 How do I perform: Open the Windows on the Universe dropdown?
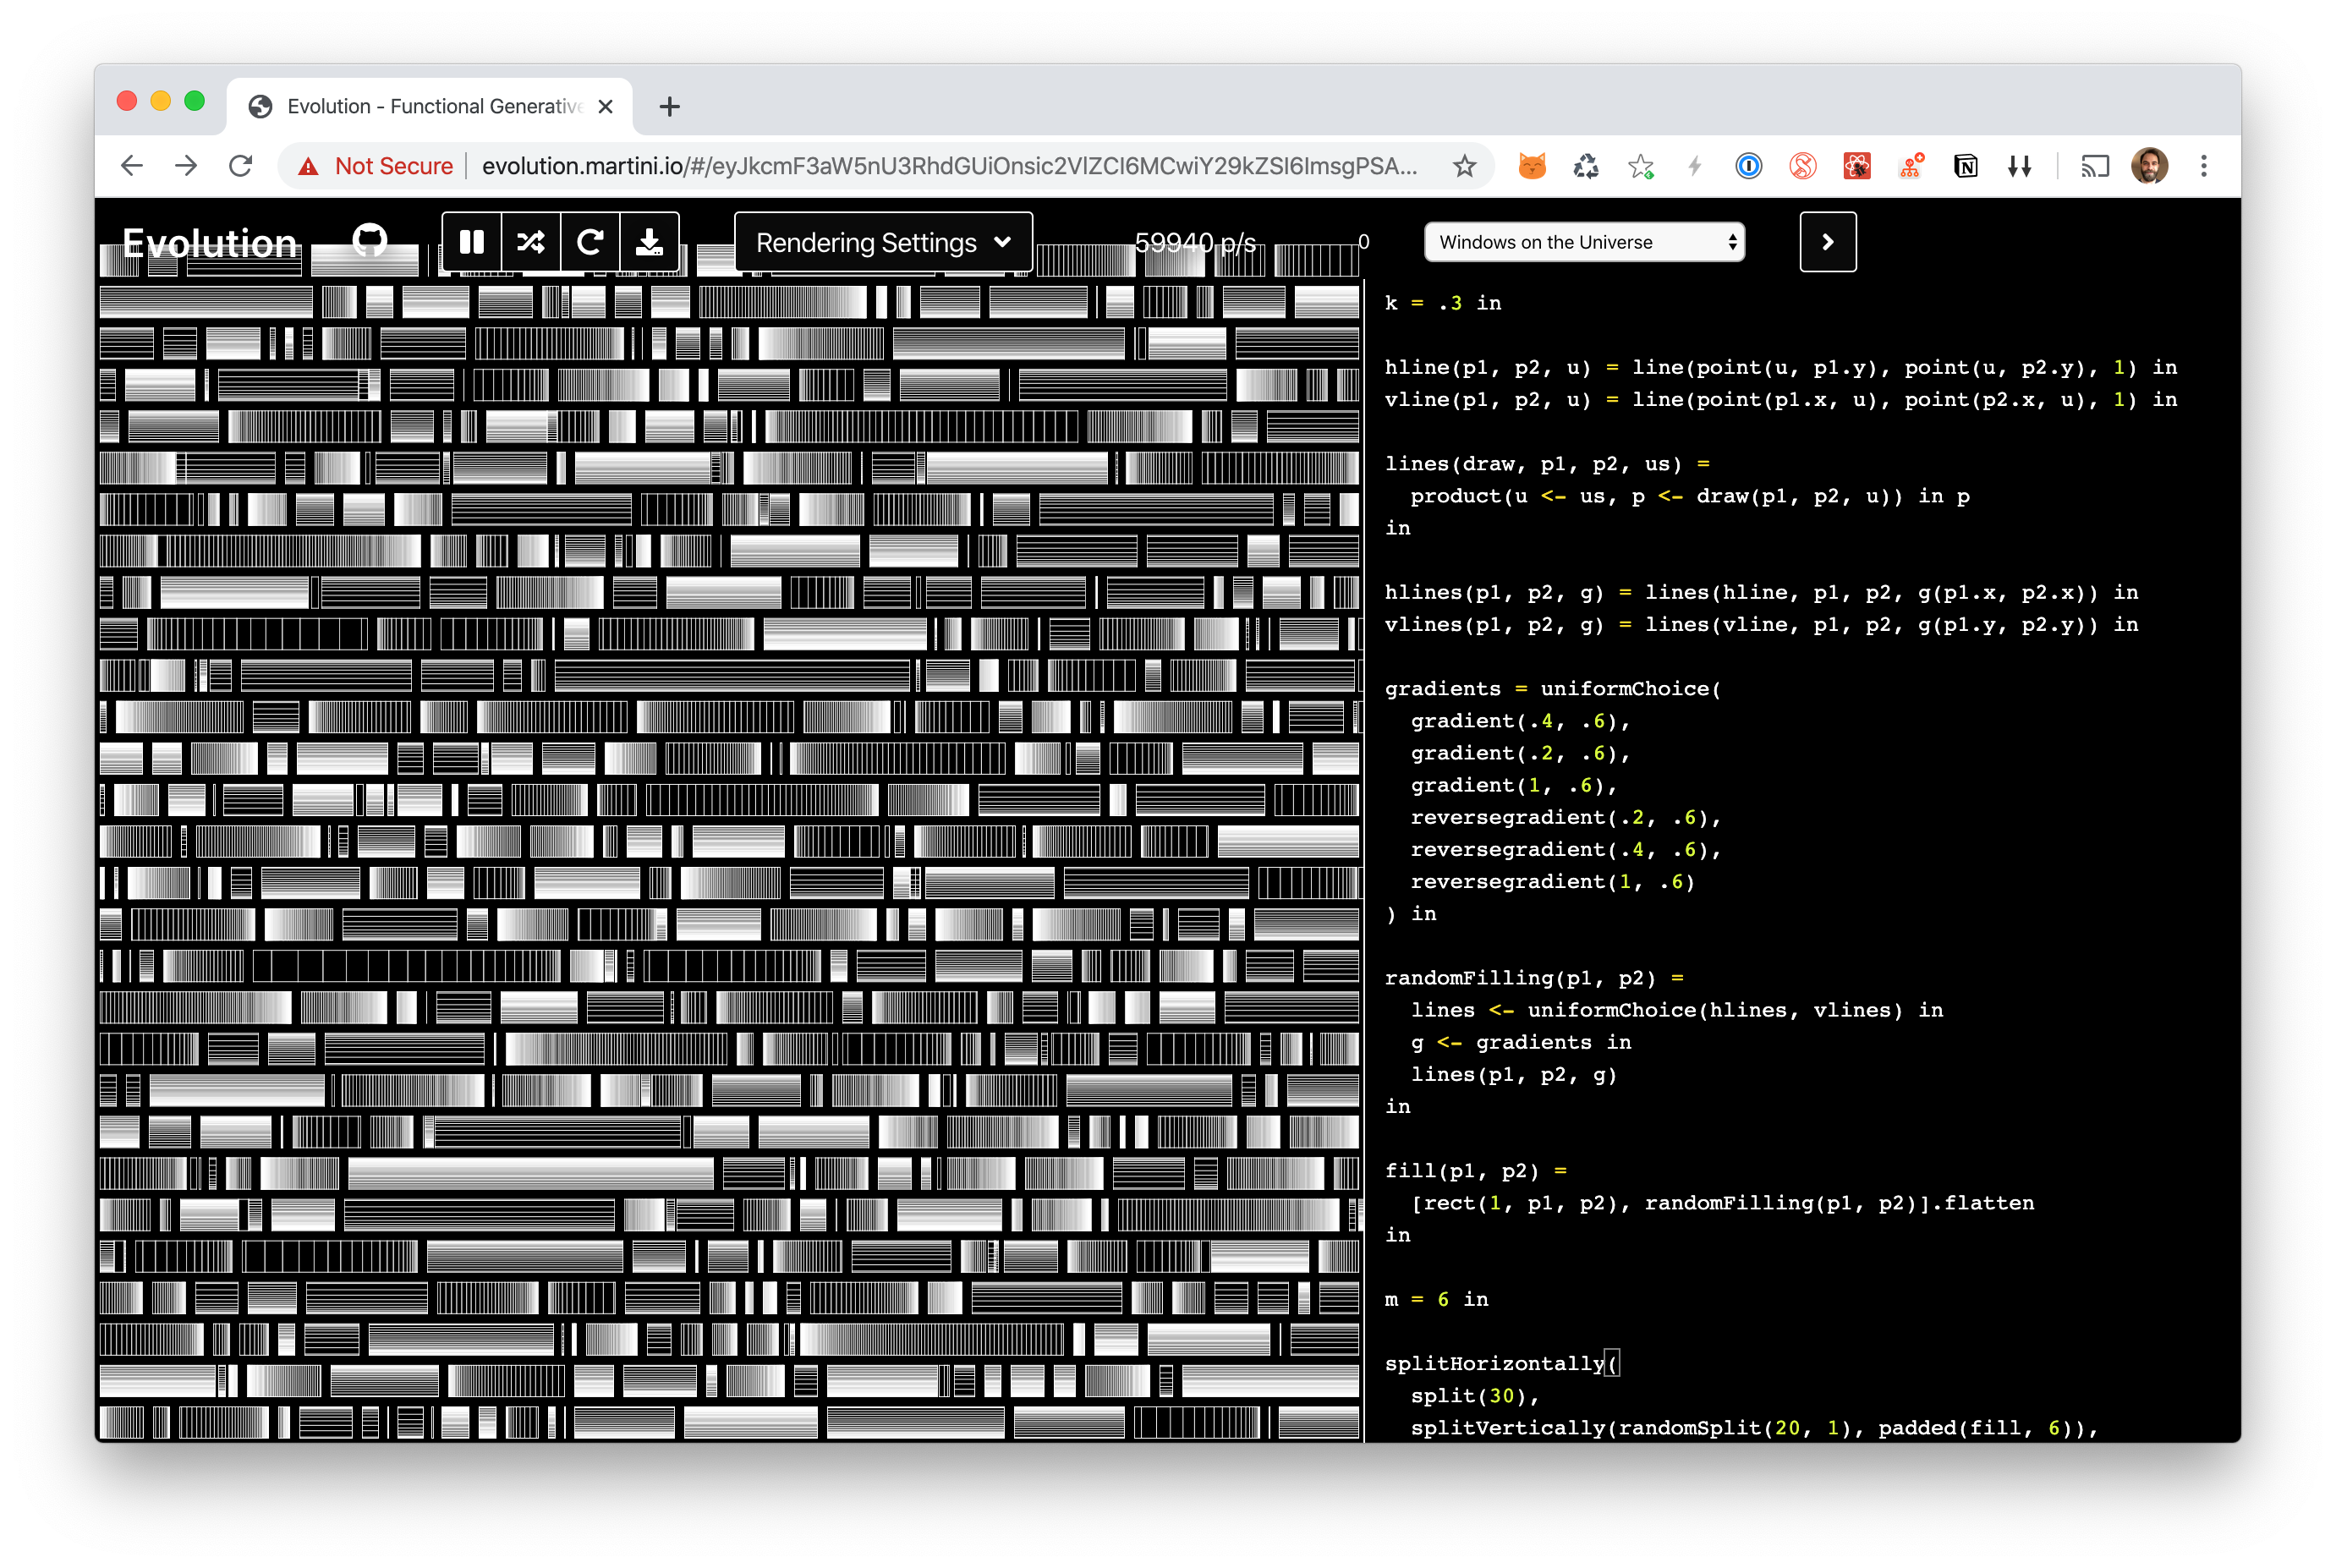(1583, 244)
